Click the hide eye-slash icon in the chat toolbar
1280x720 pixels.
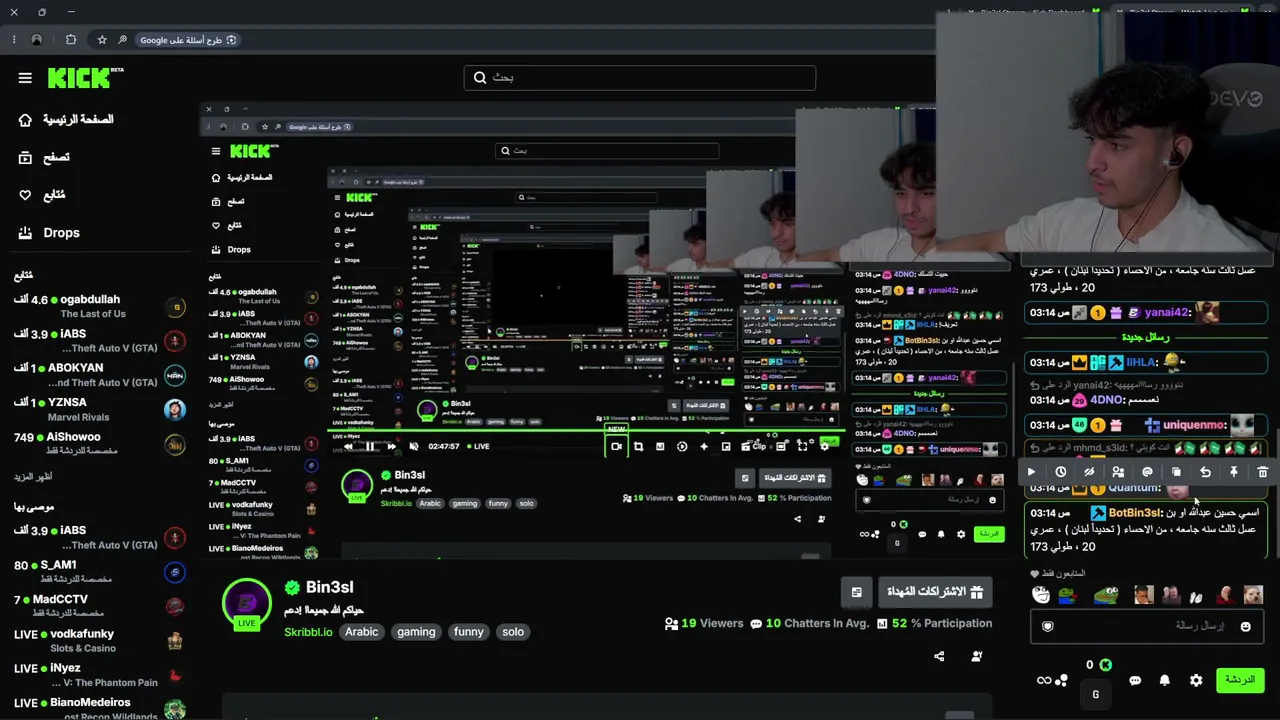(x=1089, y=472)
